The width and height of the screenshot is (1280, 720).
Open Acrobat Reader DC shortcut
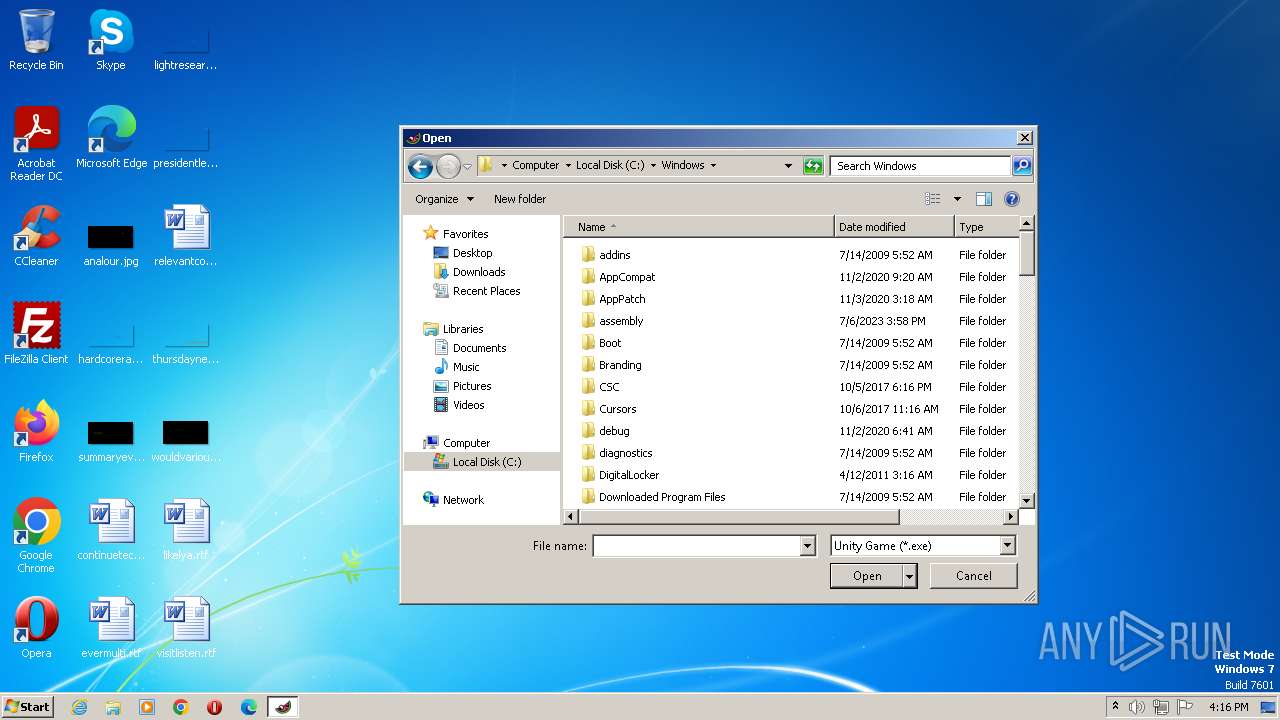point(36,144)
